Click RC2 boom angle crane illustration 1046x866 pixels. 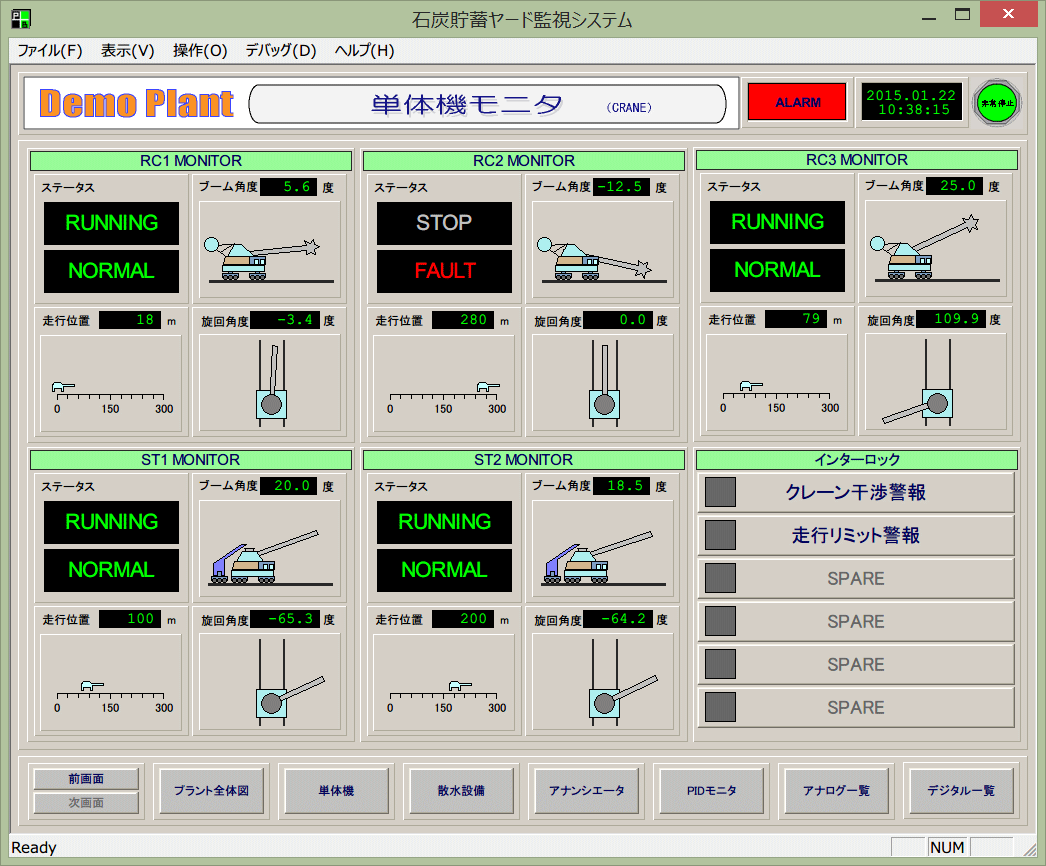tap(603, 250)
